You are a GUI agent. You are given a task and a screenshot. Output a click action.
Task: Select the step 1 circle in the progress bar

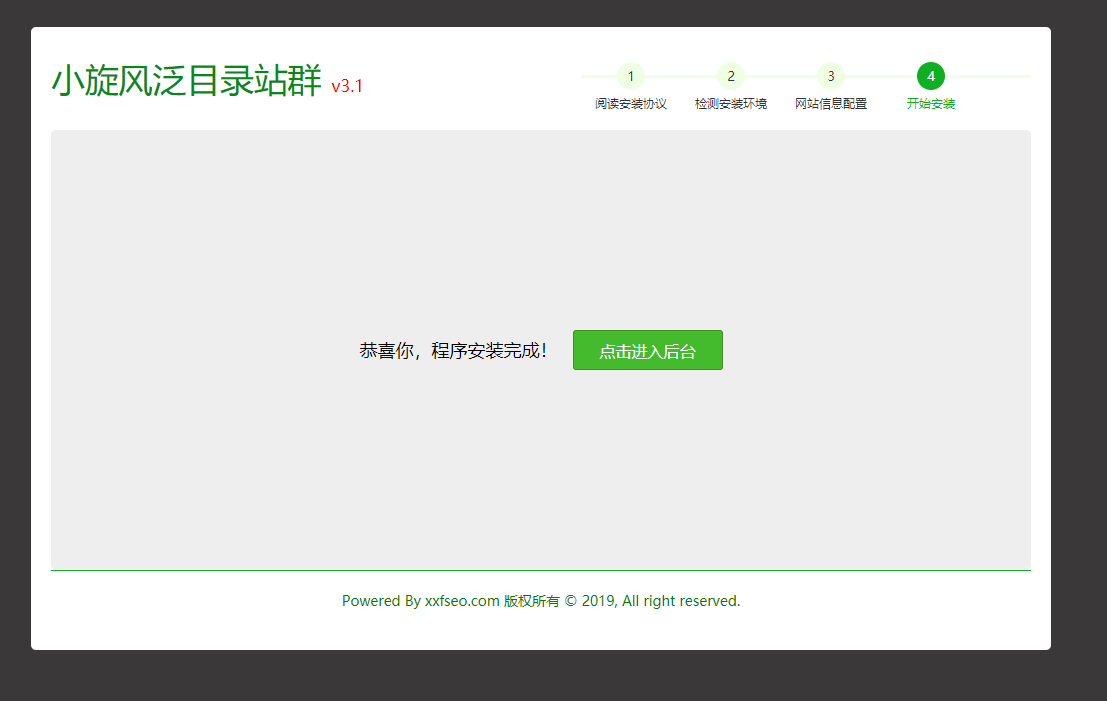630,76
